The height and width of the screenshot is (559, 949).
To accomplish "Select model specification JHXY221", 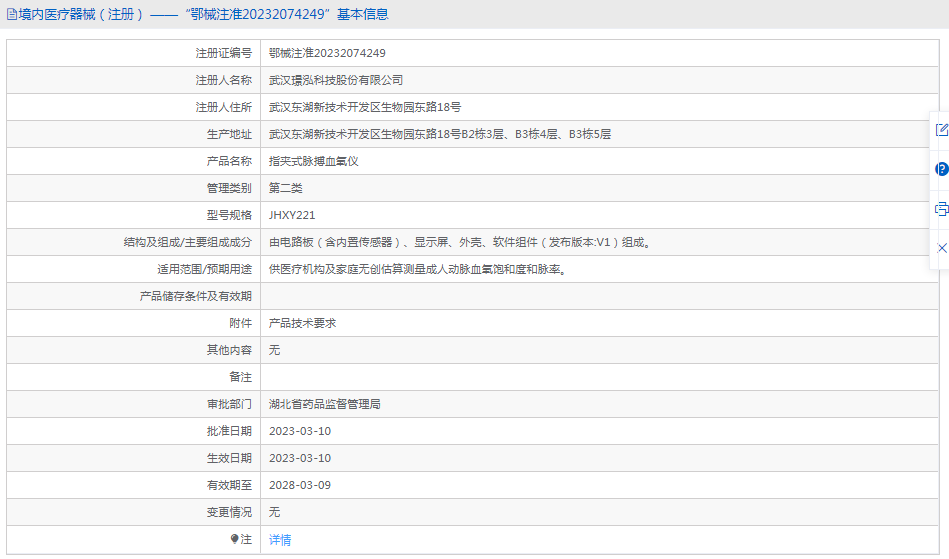I will pyautogui.click(x=292, y=215).
